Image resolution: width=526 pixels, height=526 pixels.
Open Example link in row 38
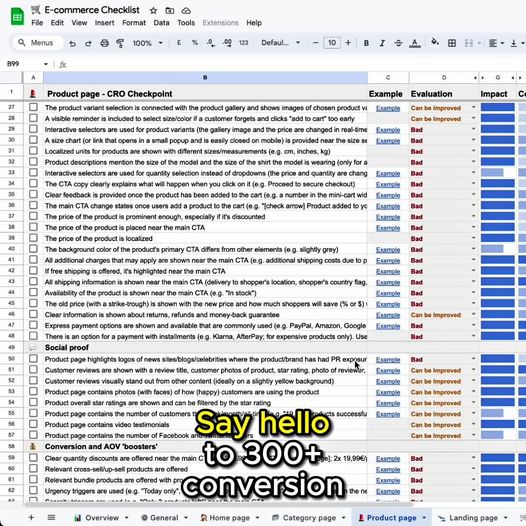388,228
